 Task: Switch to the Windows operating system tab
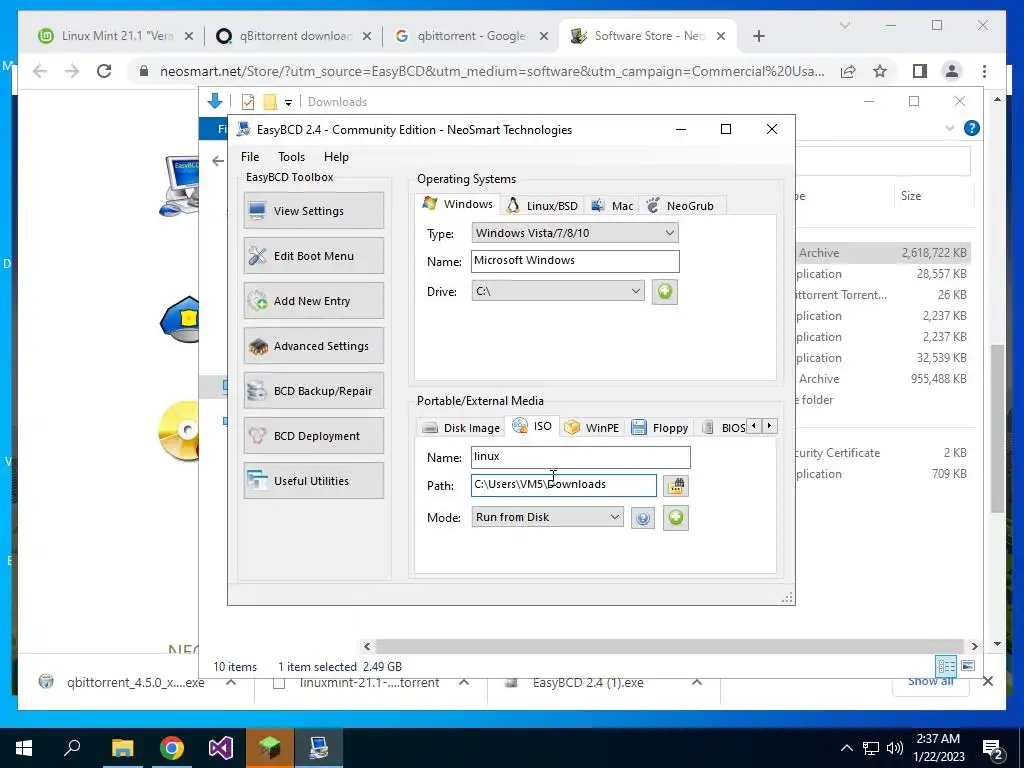458,204
